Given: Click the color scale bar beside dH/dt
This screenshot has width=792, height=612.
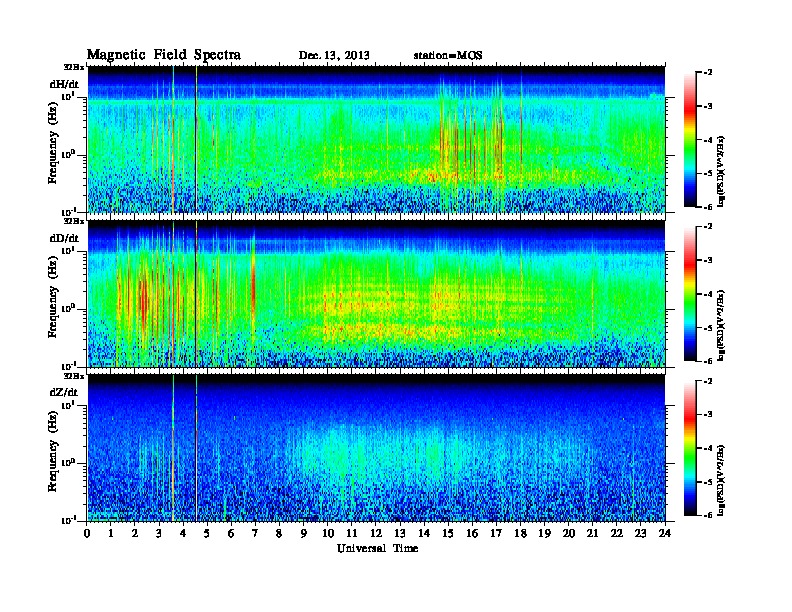Looking at the screenshot, I should point(690,139).
